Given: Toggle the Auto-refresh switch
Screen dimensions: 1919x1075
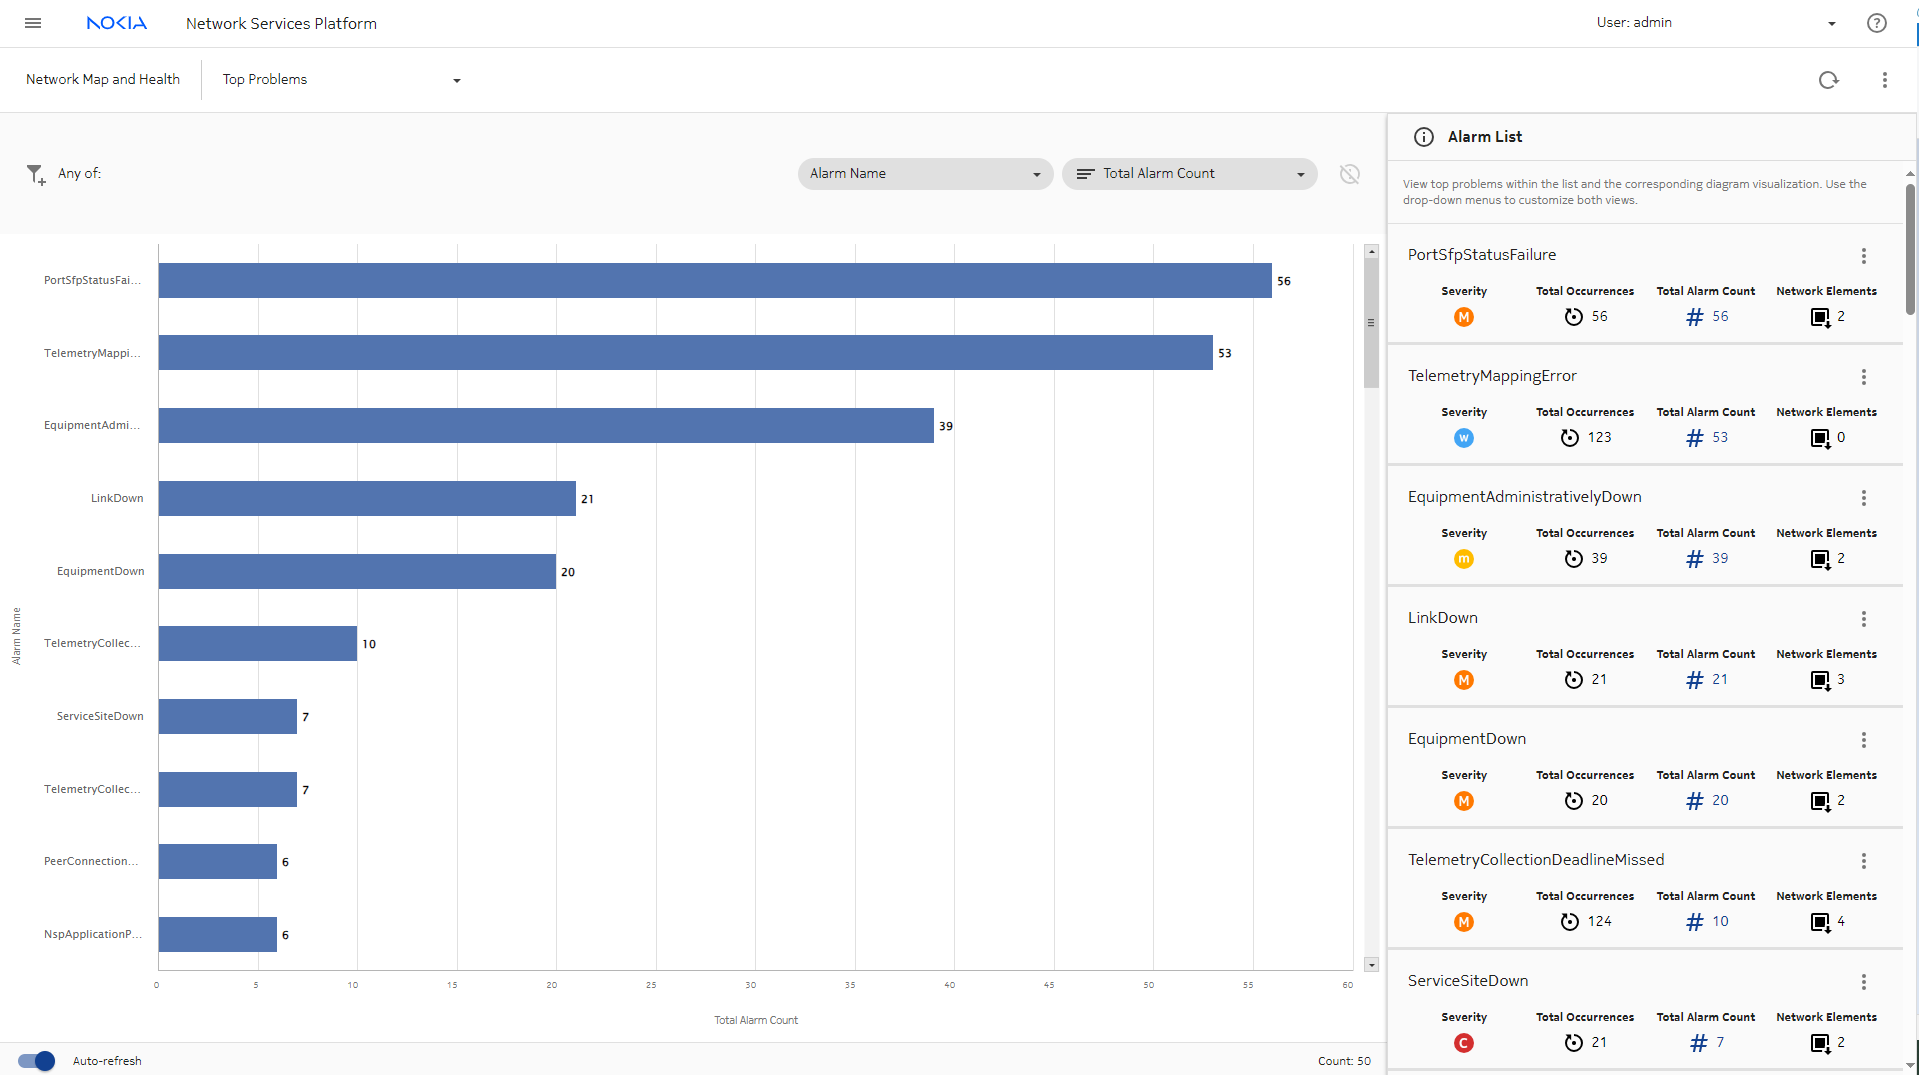Looking at the screenshot, I should point(37,1061).
